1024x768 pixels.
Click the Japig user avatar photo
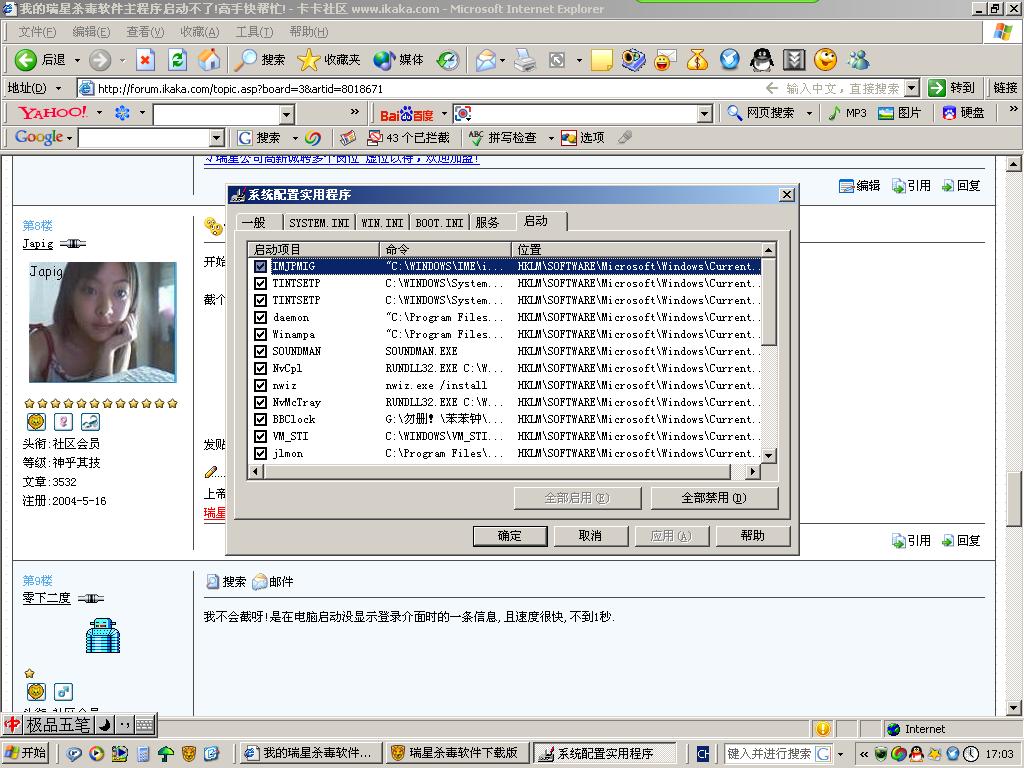pos(102,322)
